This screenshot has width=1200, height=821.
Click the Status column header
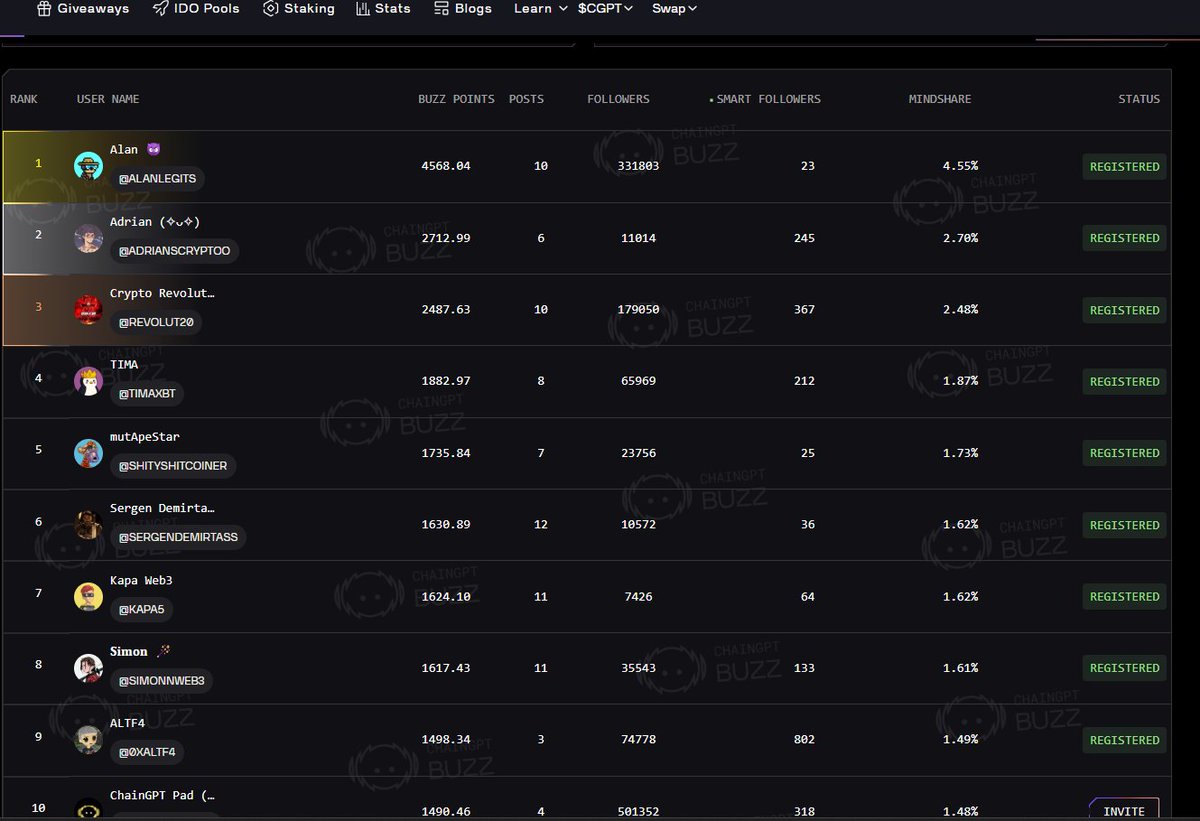1139,99
